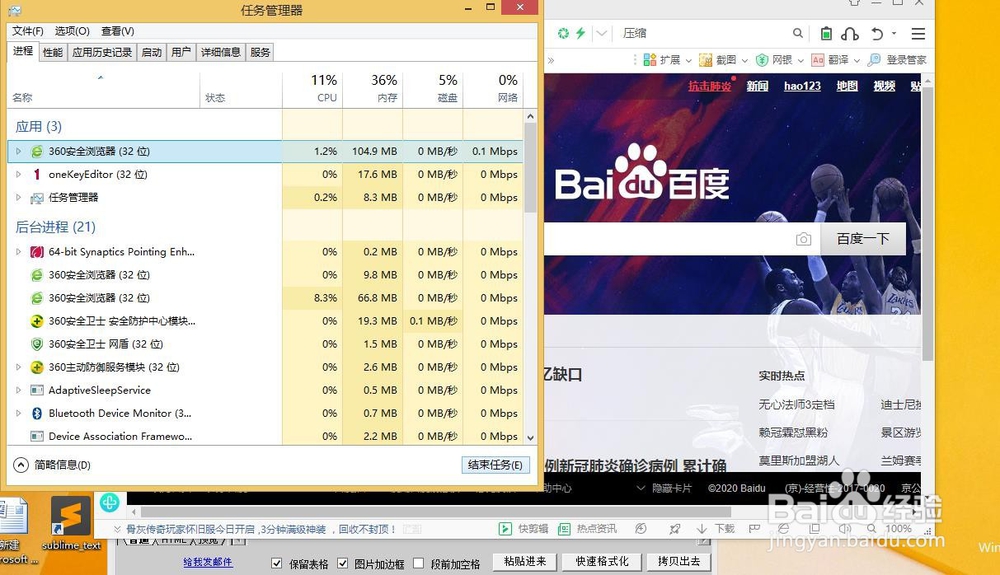Image resolution: width=1000 pixels, height=575 pixels.
Task: Collapse details via 简略信息(D)
Action: point(52,465)
